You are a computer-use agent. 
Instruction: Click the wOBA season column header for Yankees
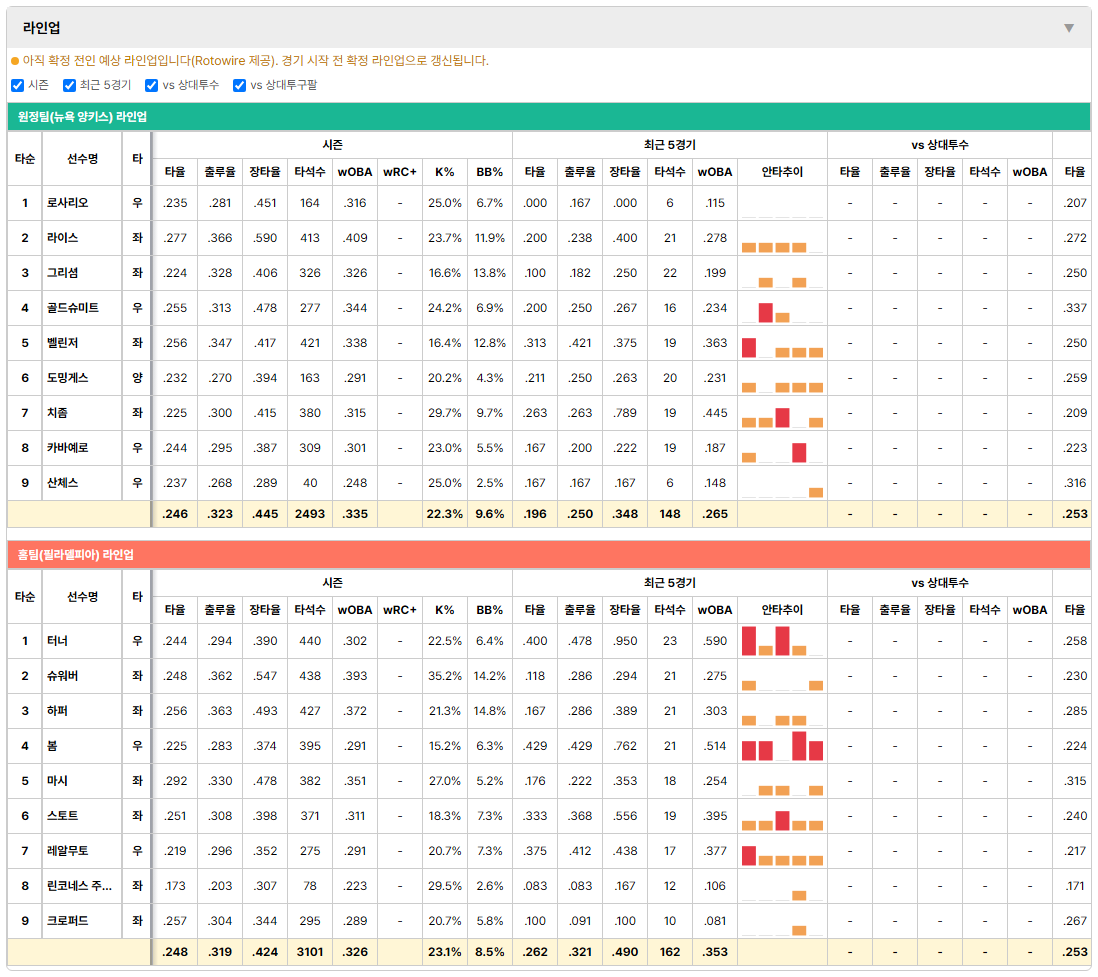coord(355,172)
